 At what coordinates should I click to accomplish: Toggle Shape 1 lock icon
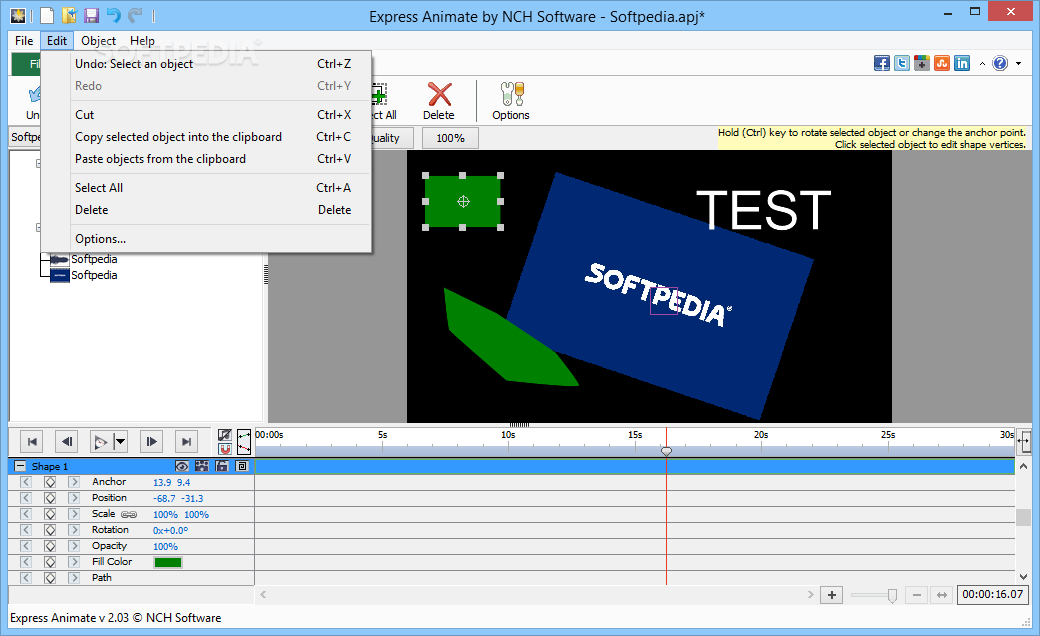(x=222, y=466)
